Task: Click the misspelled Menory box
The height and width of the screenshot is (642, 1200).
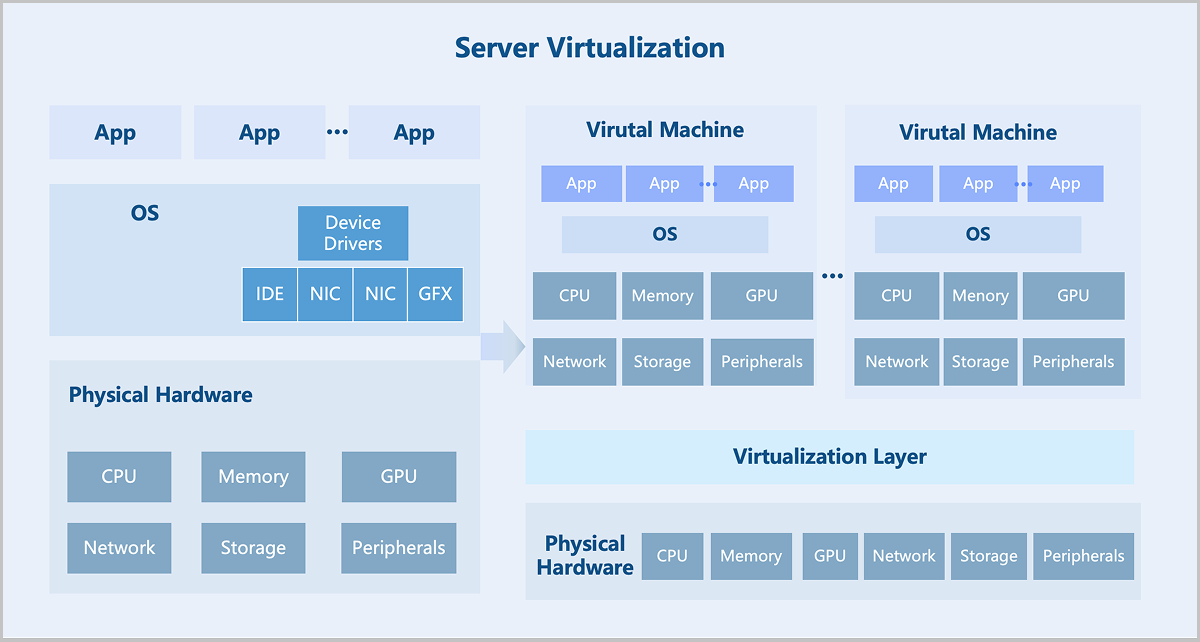Action: (980, 296)
